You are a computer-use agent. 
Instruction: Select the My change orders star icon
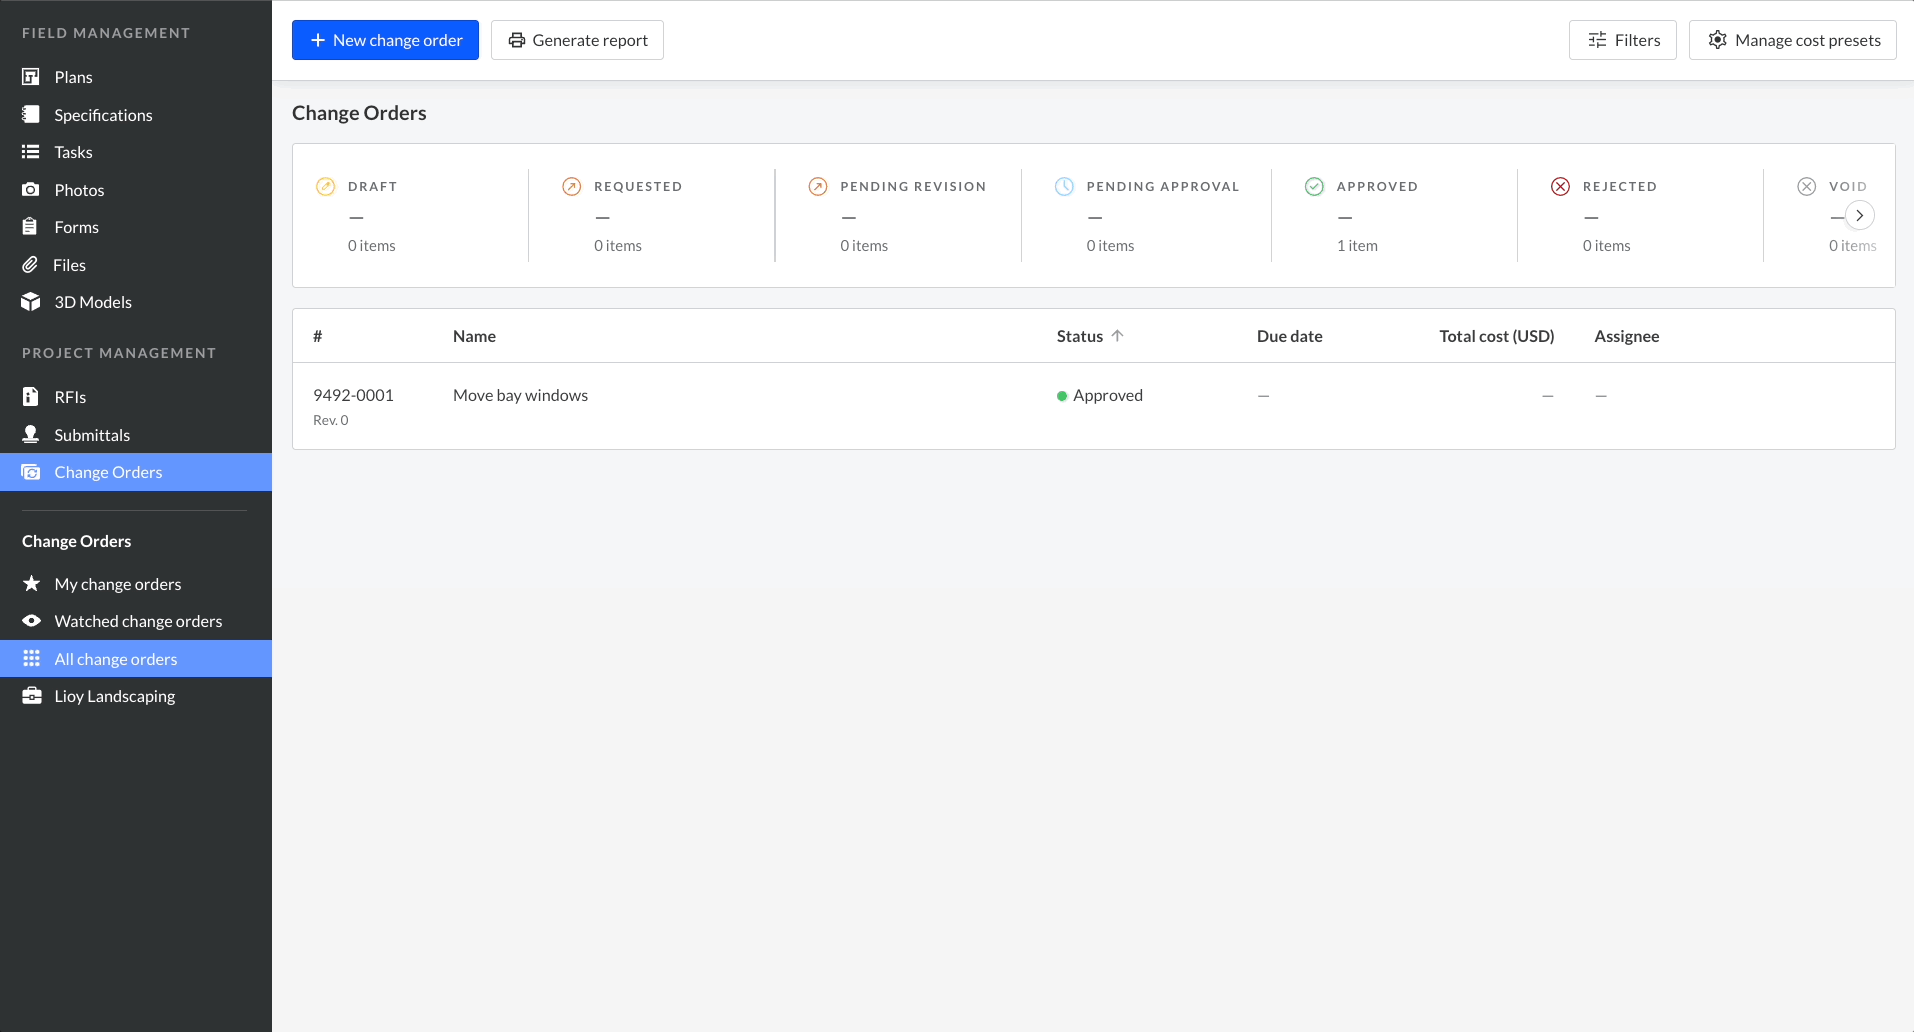click(x=32, y=584)
